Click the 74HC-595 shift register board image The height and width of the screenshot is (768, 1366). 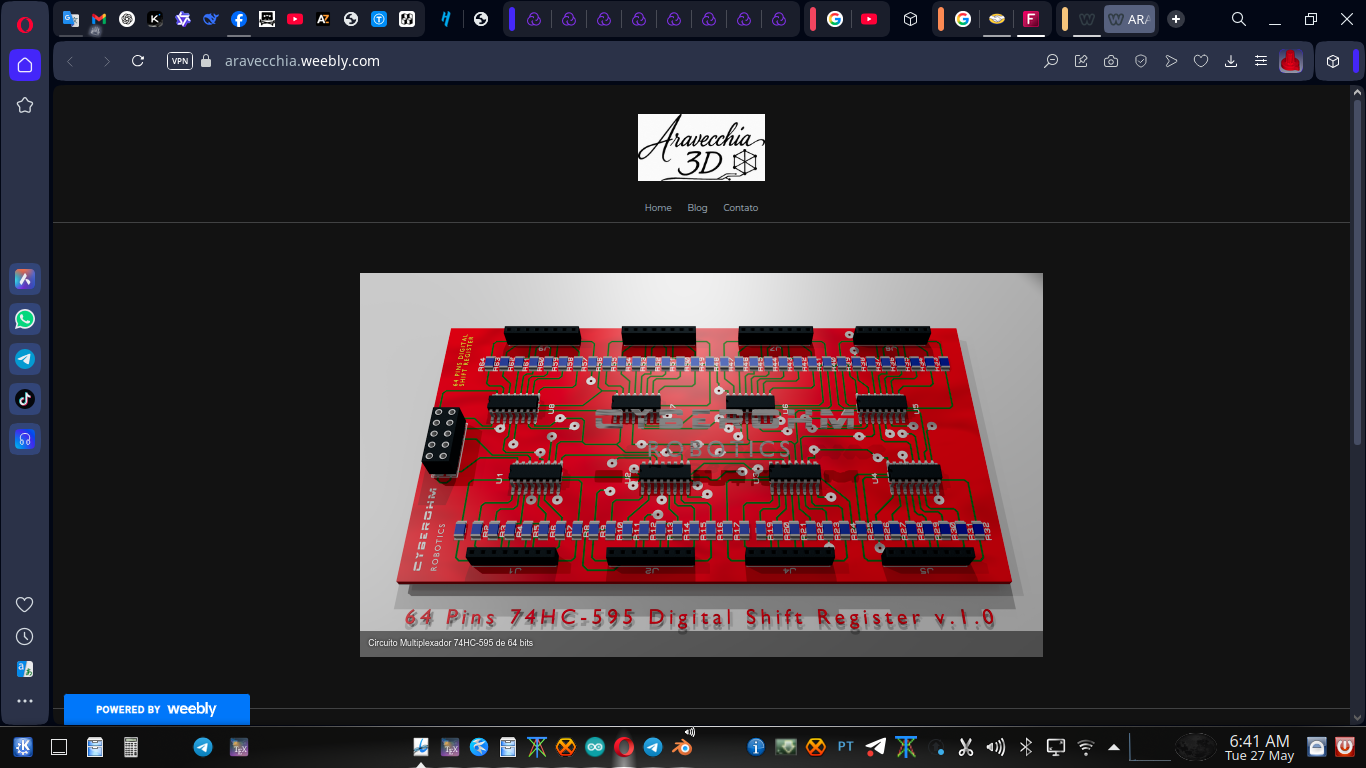[x=701, y=465]
